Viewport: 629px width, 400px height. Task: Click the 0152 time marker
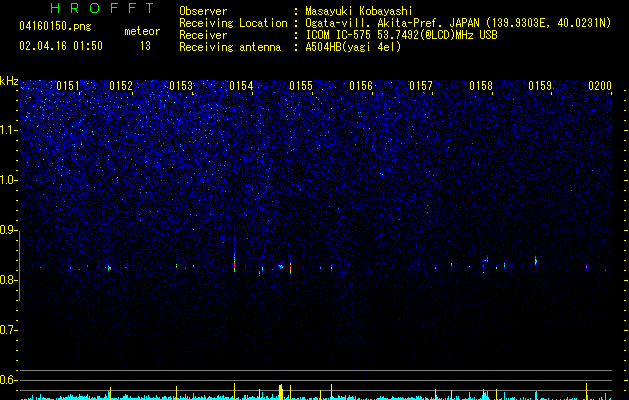[121, 86]
